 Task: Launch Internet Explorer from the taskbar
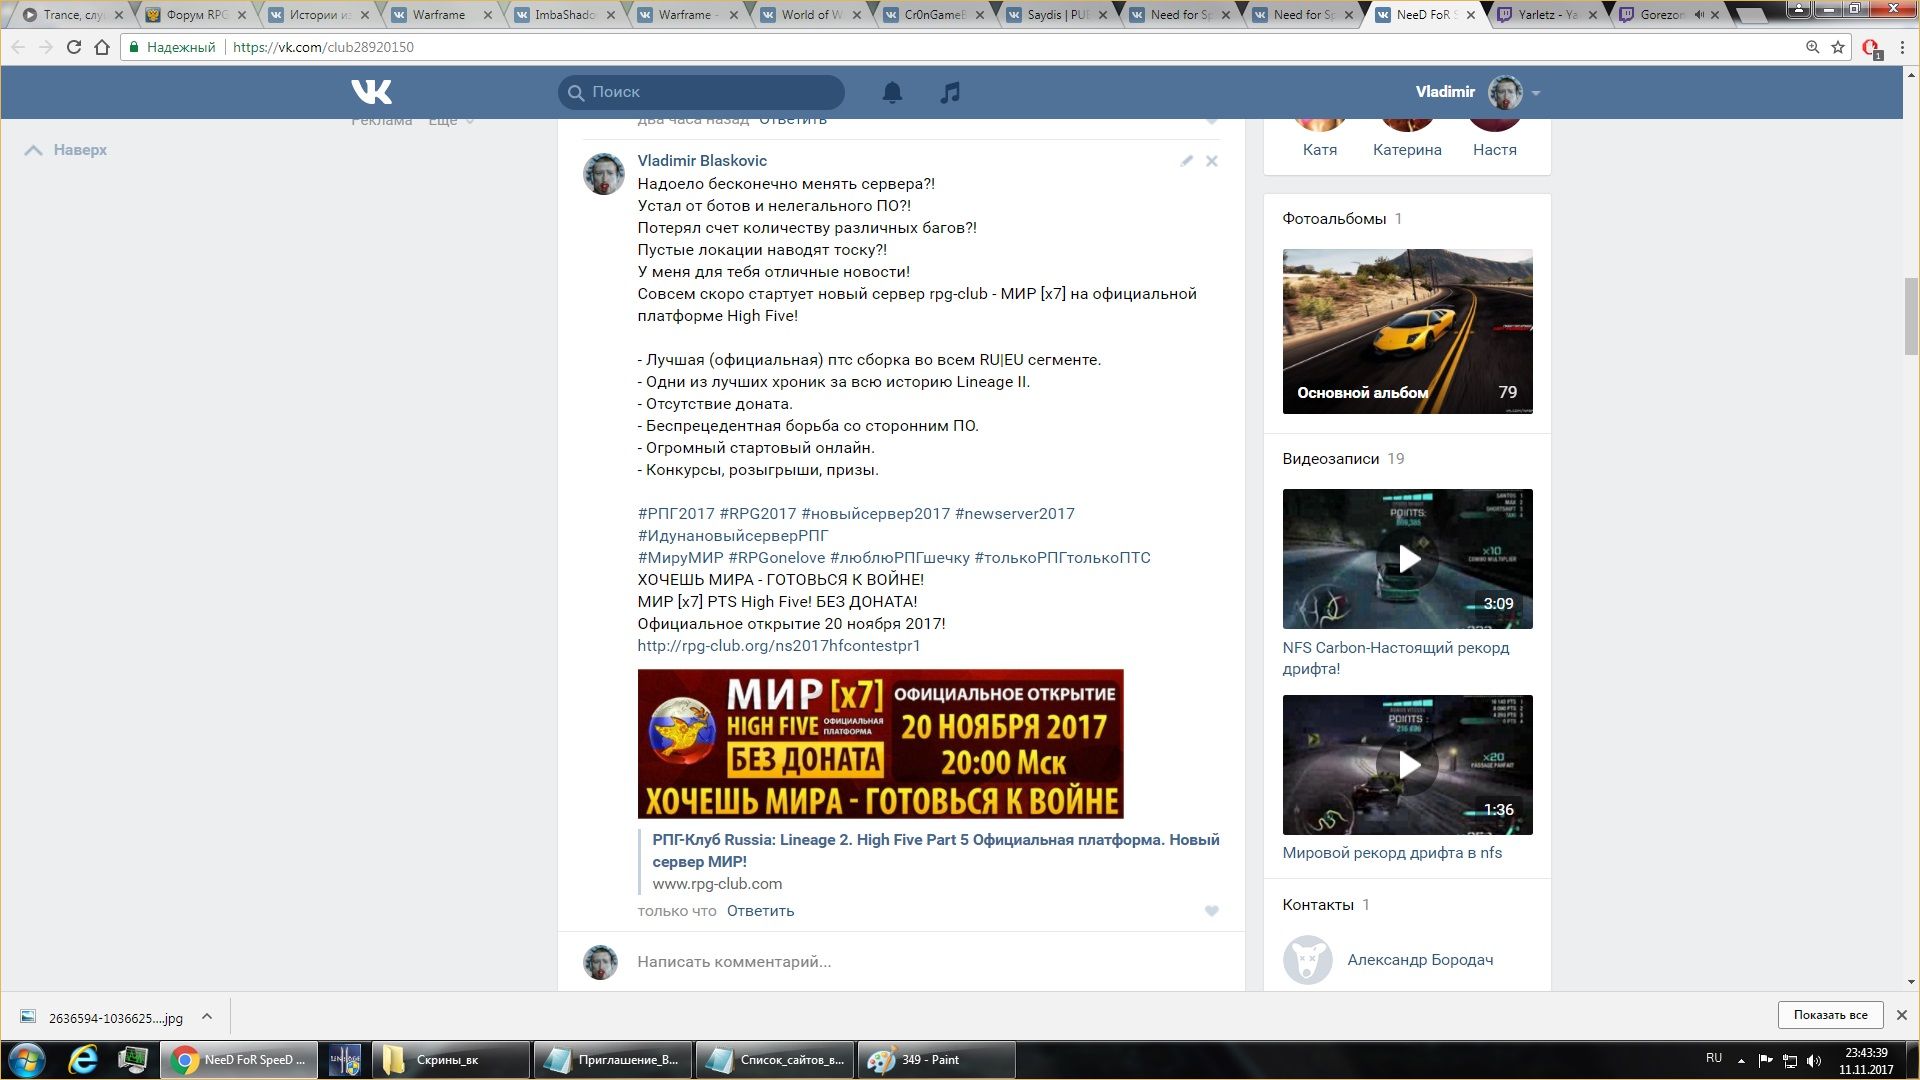[82, 1060]
